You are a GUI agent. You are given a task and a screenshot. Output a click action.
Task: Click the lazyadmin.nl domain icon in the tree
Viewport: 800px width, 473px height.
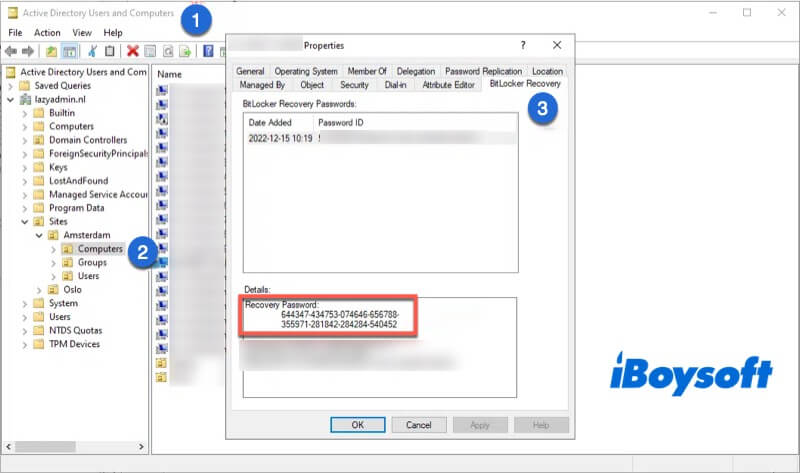(25, 99)
